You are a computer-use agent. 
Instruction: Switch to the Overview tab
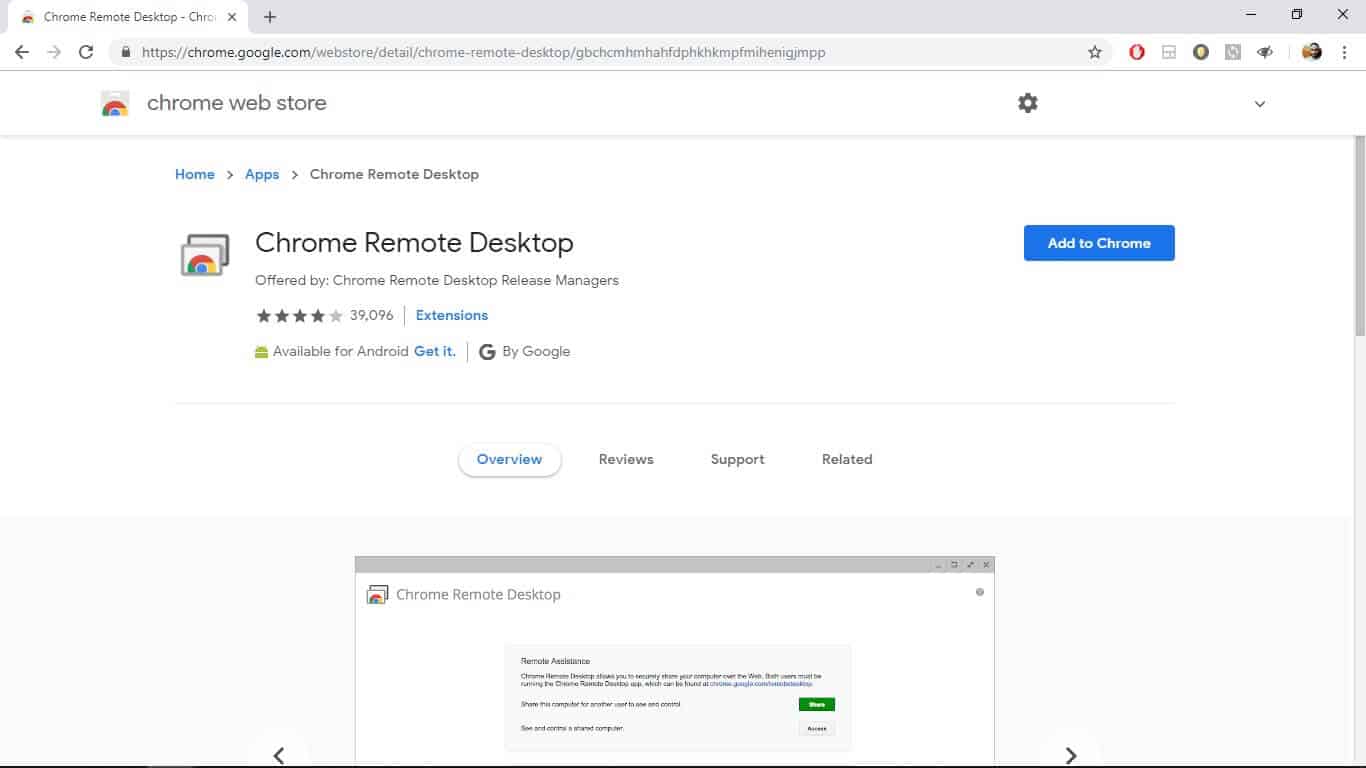(510, 460)
